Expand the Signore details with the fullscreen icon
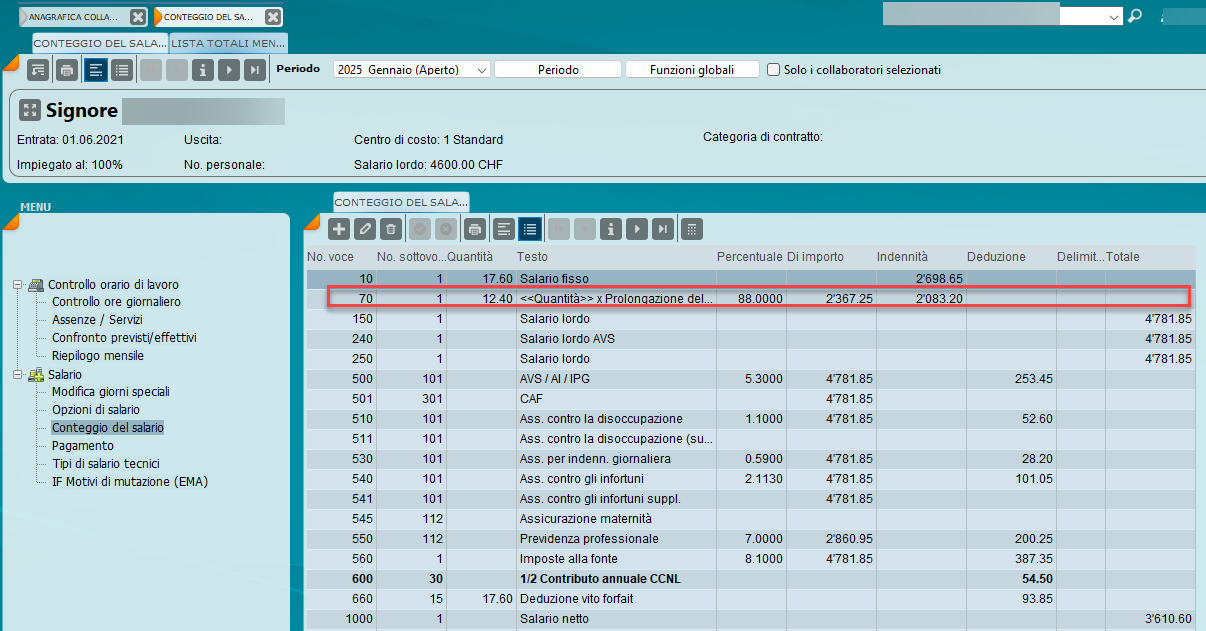The image size is (1206, 631). (x=29, y=111)
